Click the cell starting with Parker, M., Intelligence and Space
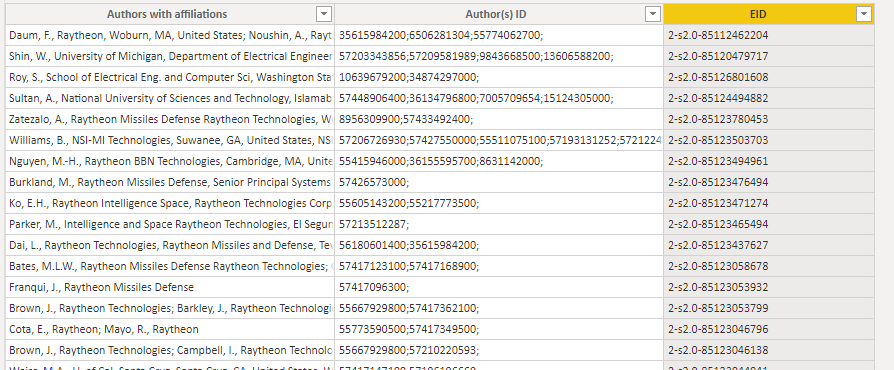Screen dimensions: 894x370 [170, 225]
